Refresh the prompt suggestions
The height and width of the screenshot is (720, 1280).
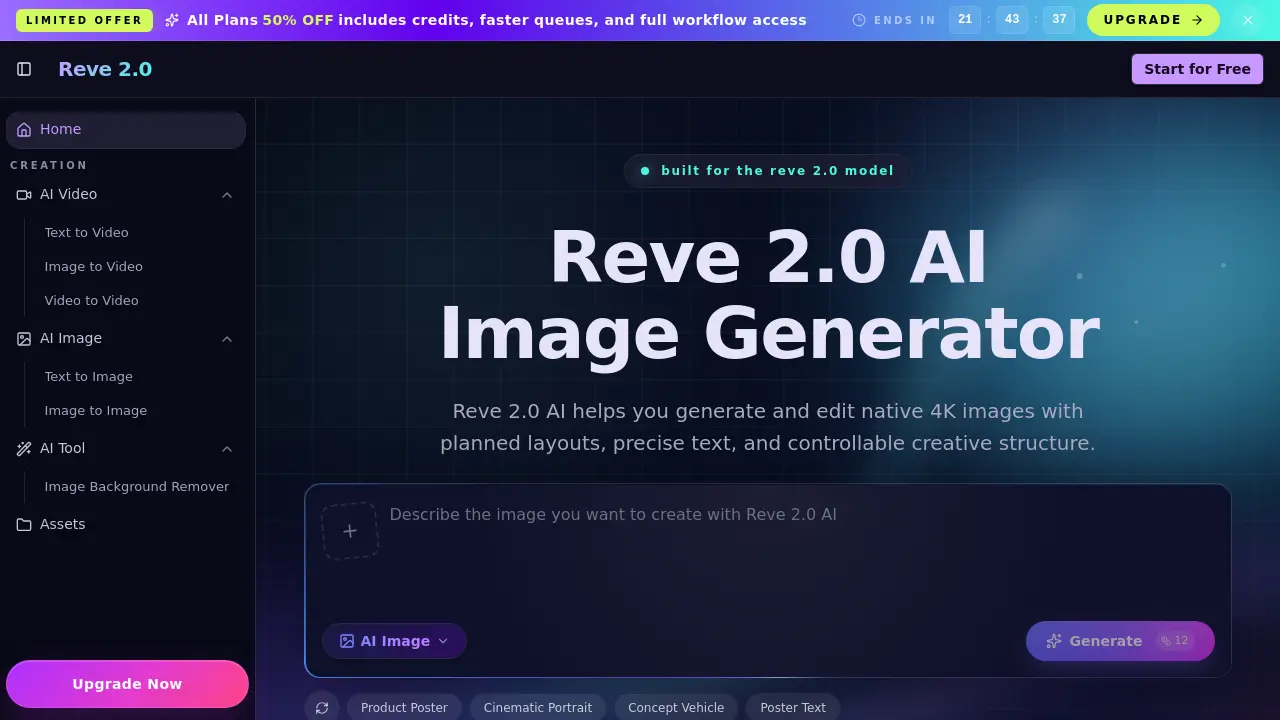[x=322, y=708]
